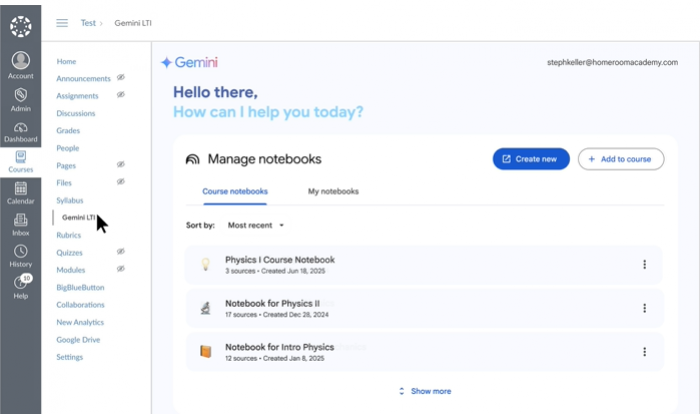Click '12 sources • Created Jan 8, 2025' text
The image size is (700, 414).
275,359
